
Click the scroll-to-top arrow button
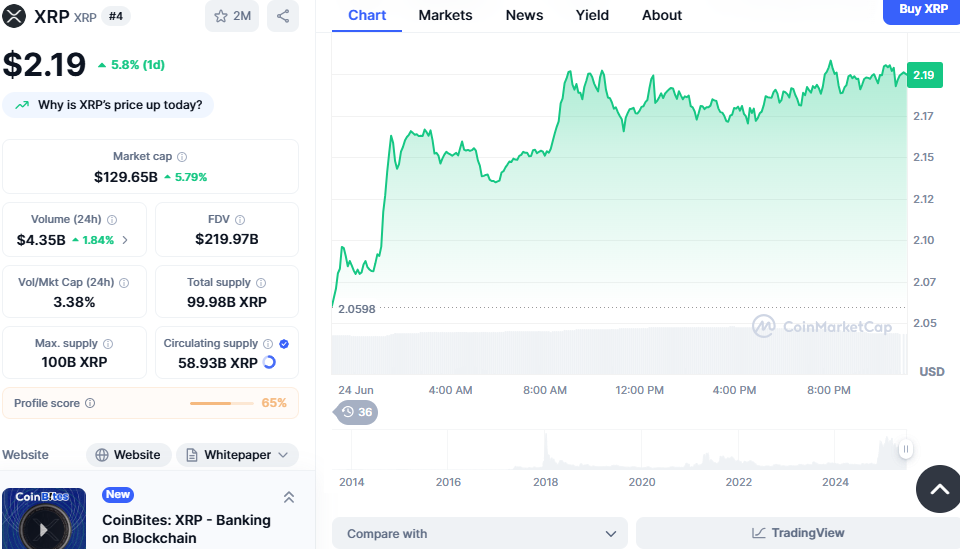(x=939, y=489)
